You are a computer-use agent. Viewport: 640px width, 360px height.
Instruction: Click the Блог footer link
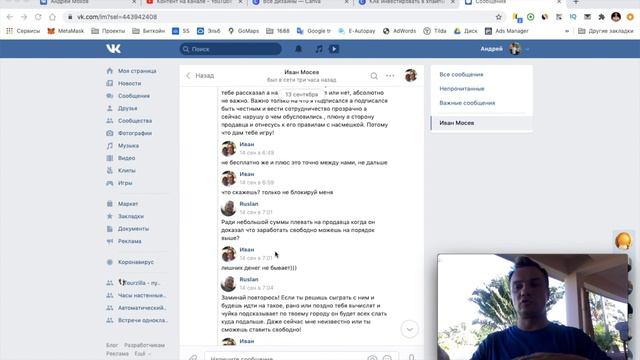pos(112,345)
